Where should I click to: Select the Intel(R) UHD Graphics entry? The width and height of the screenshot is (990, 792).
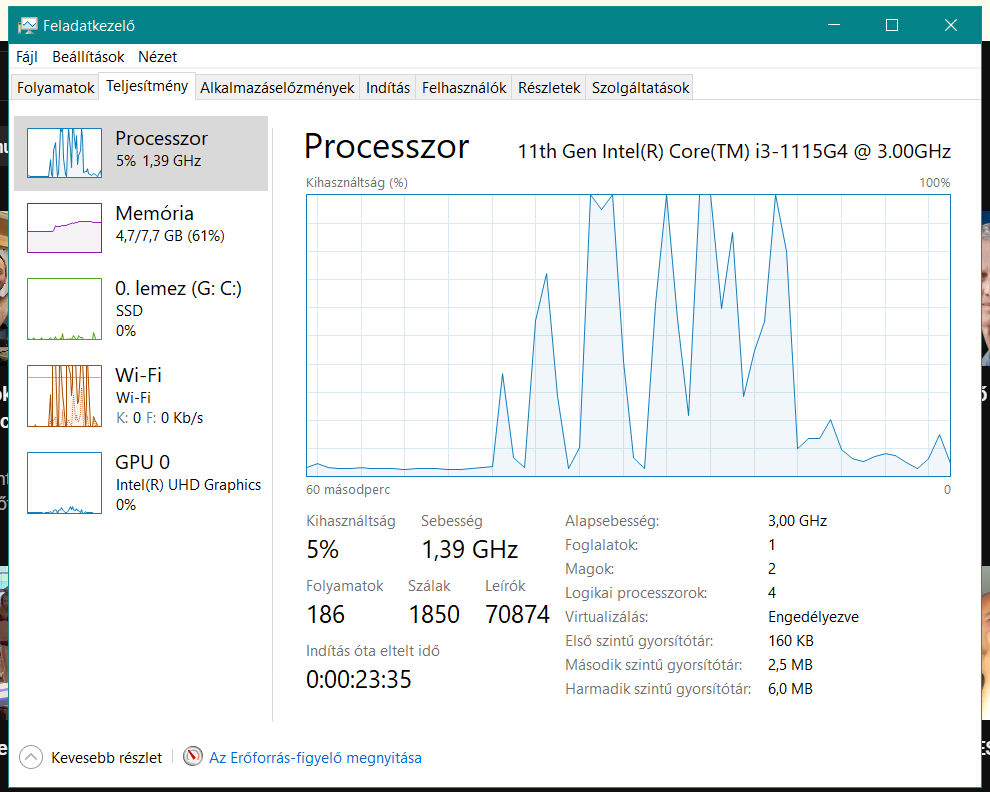click(141, 483)
